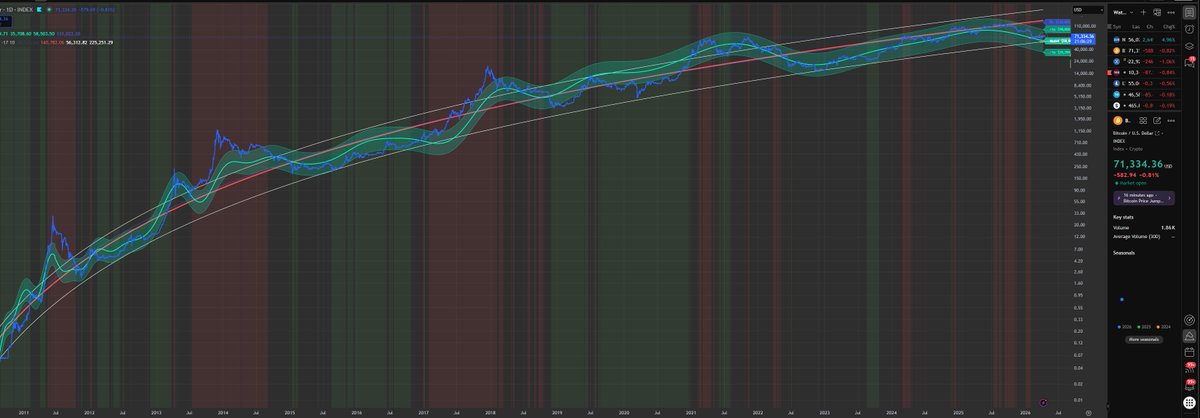Select watchlist row with 4.96% change

coord(1143,39)
